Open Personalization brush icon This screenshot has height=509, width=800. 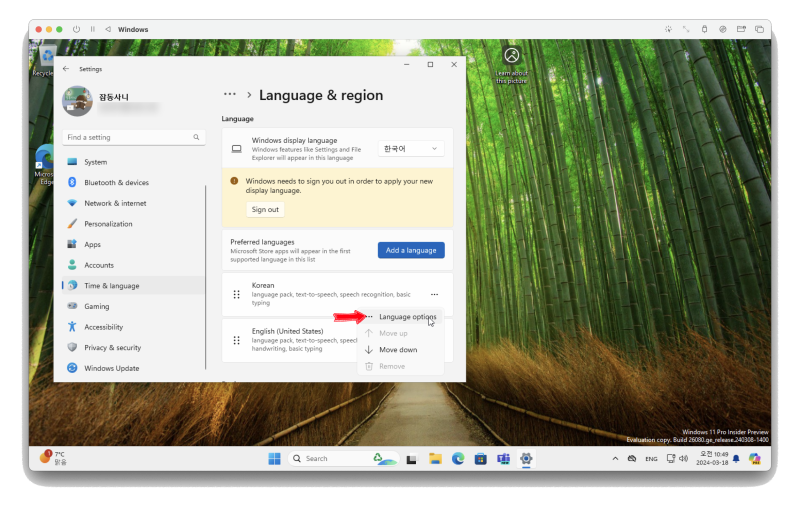click(72, 223)
